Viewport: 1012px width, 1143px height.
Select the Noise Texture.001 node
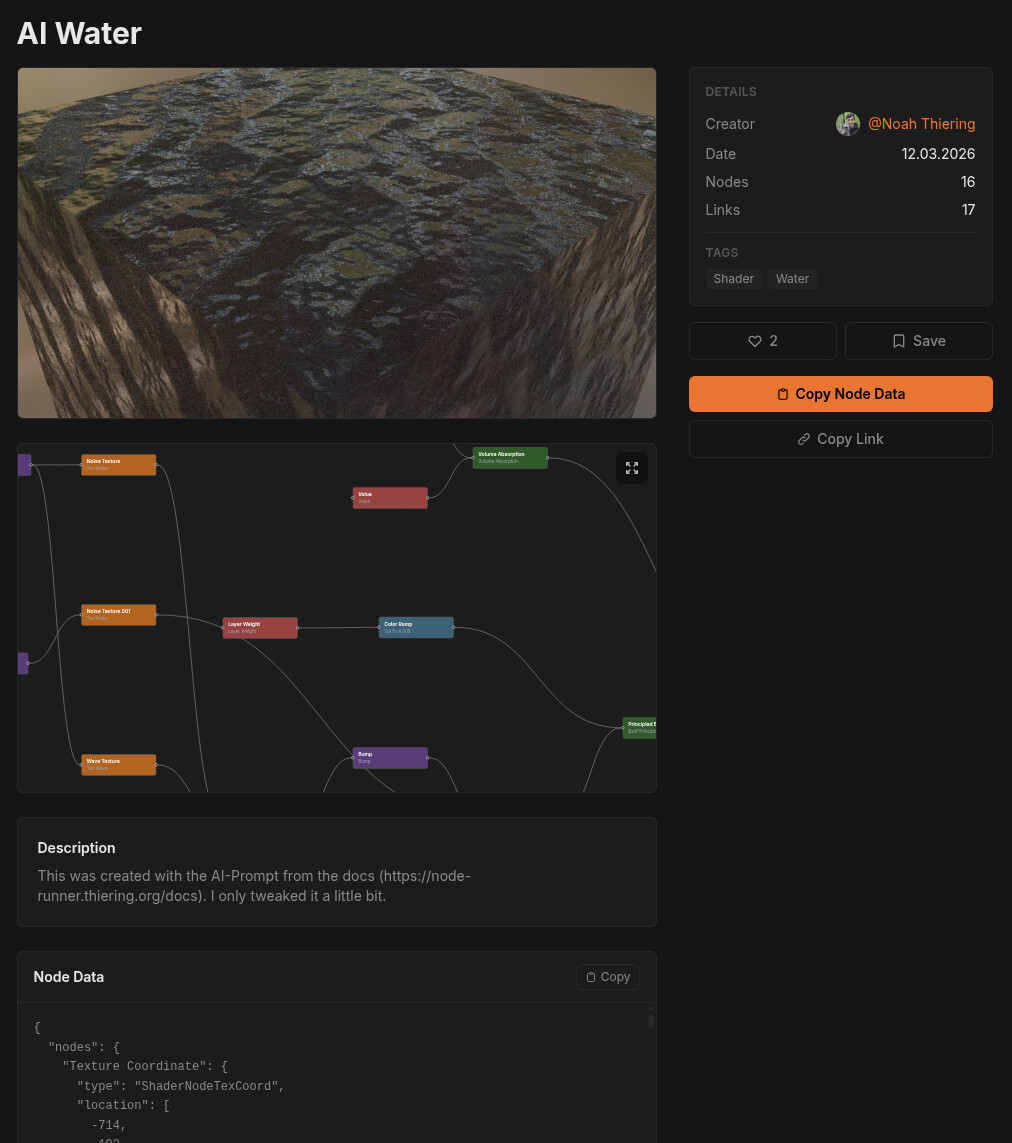click(x=119, y=615)
